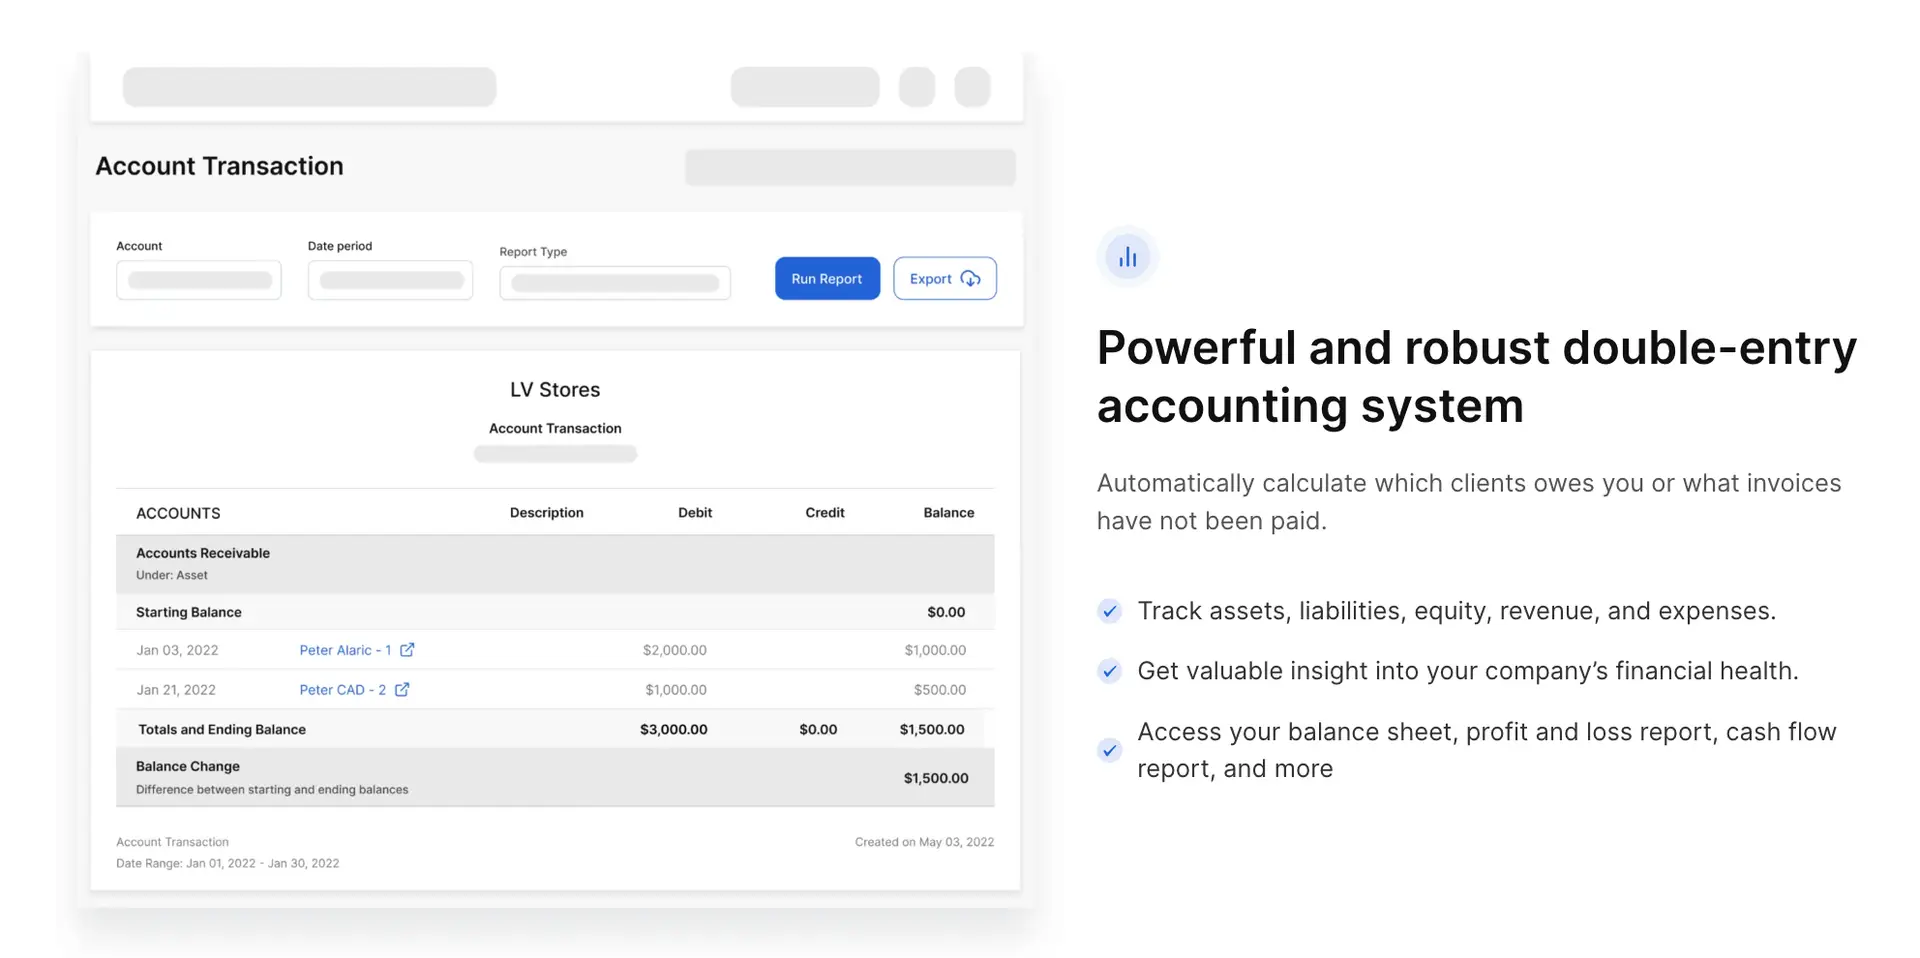Viewport: 1920px width, 958px height.
Task: Click the Export button
Action: click(x=944, y=278)
